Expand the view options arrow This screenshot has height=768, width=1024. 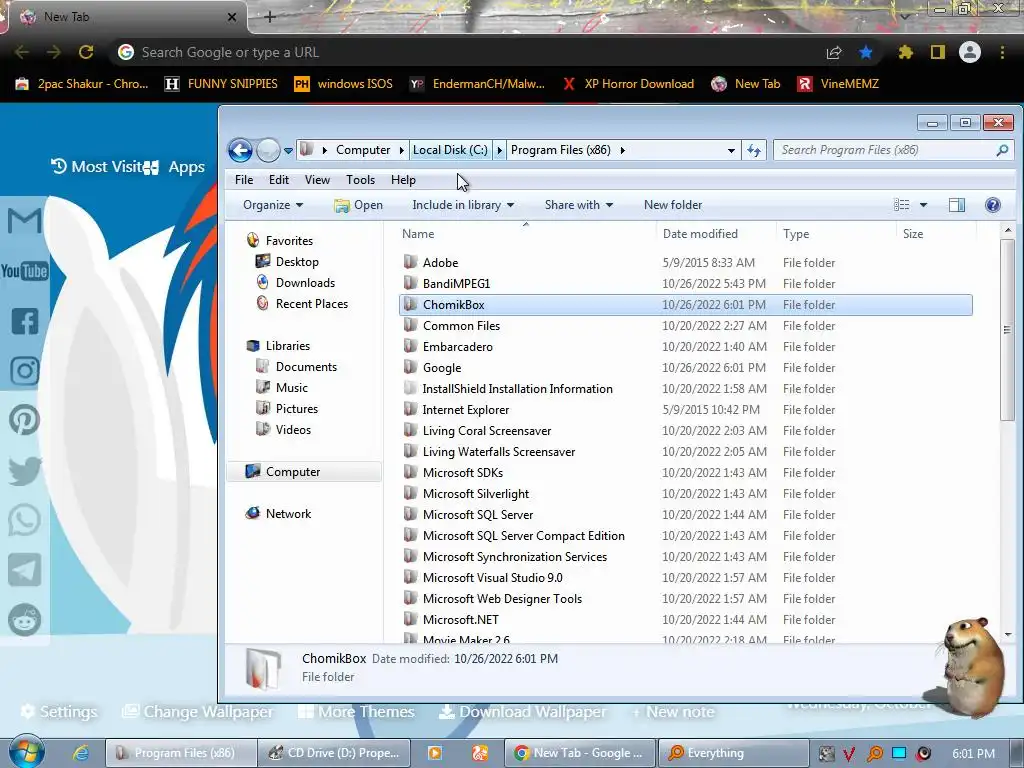923,205
